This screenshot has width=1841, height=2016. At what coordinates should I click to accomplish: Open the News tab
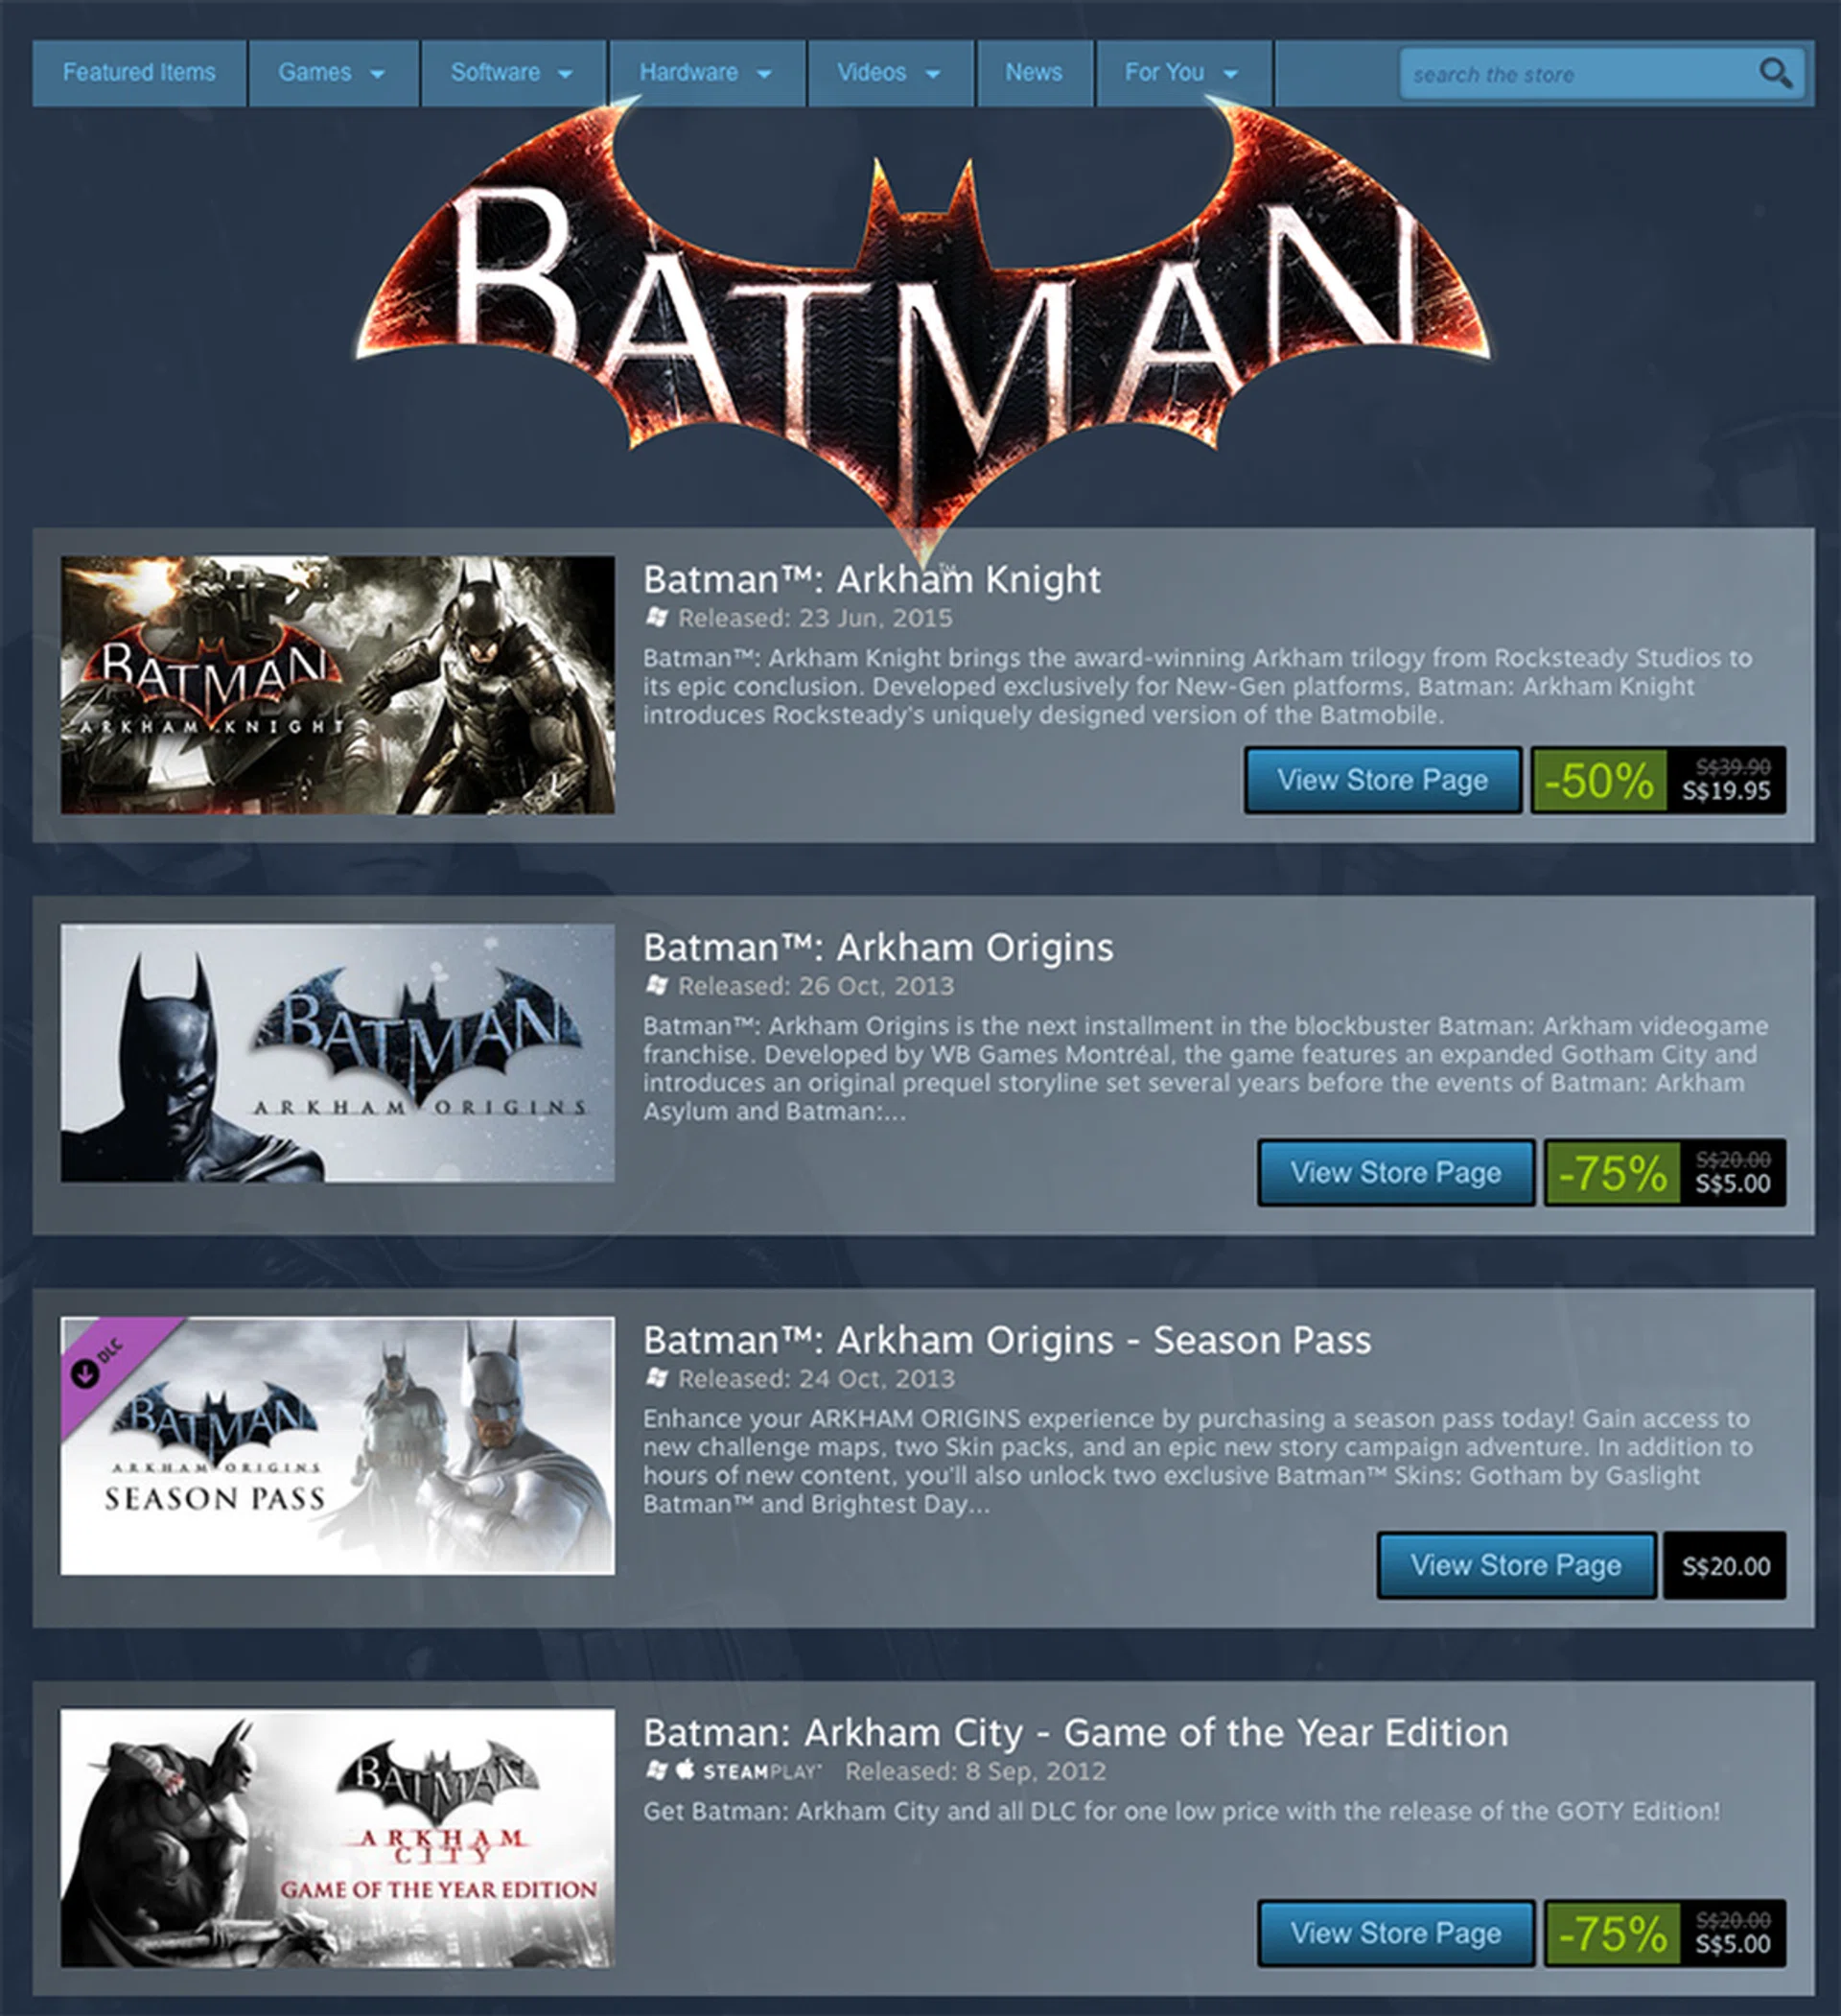click(x=1034, y=73)
